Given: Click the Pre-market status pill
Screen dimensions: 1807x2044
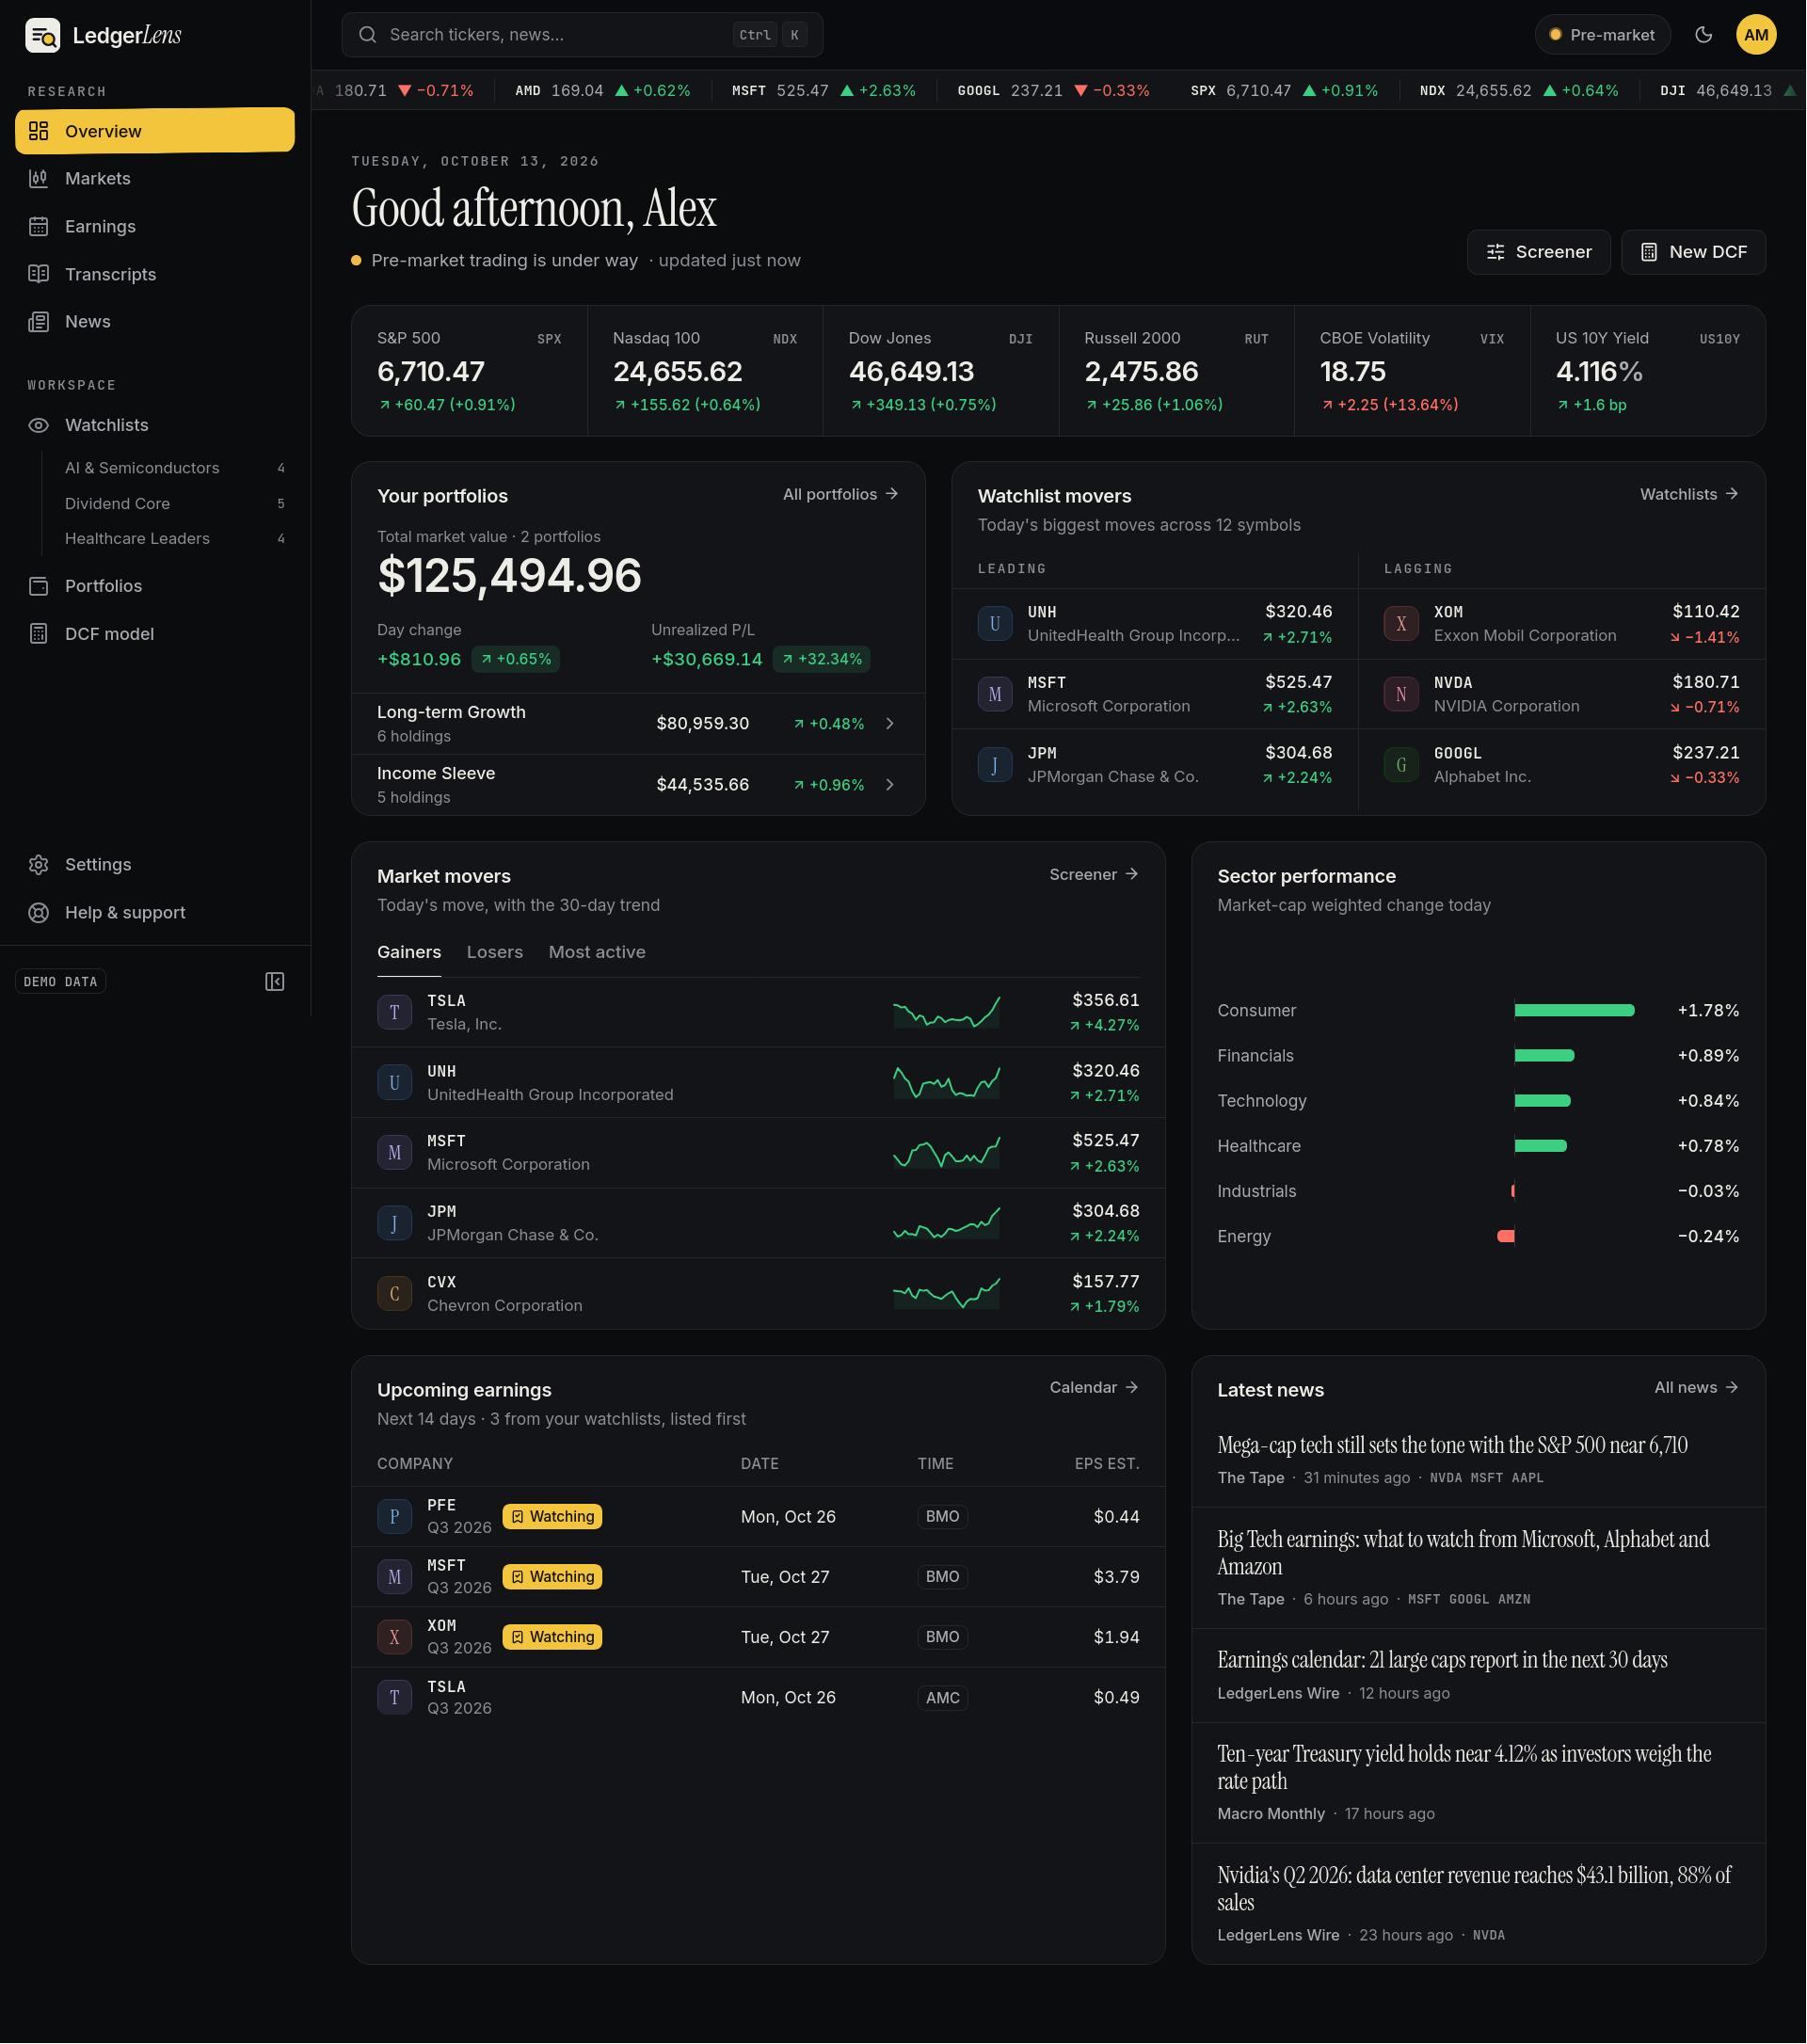Looking at the screenshot, I should pos(1603,35).
